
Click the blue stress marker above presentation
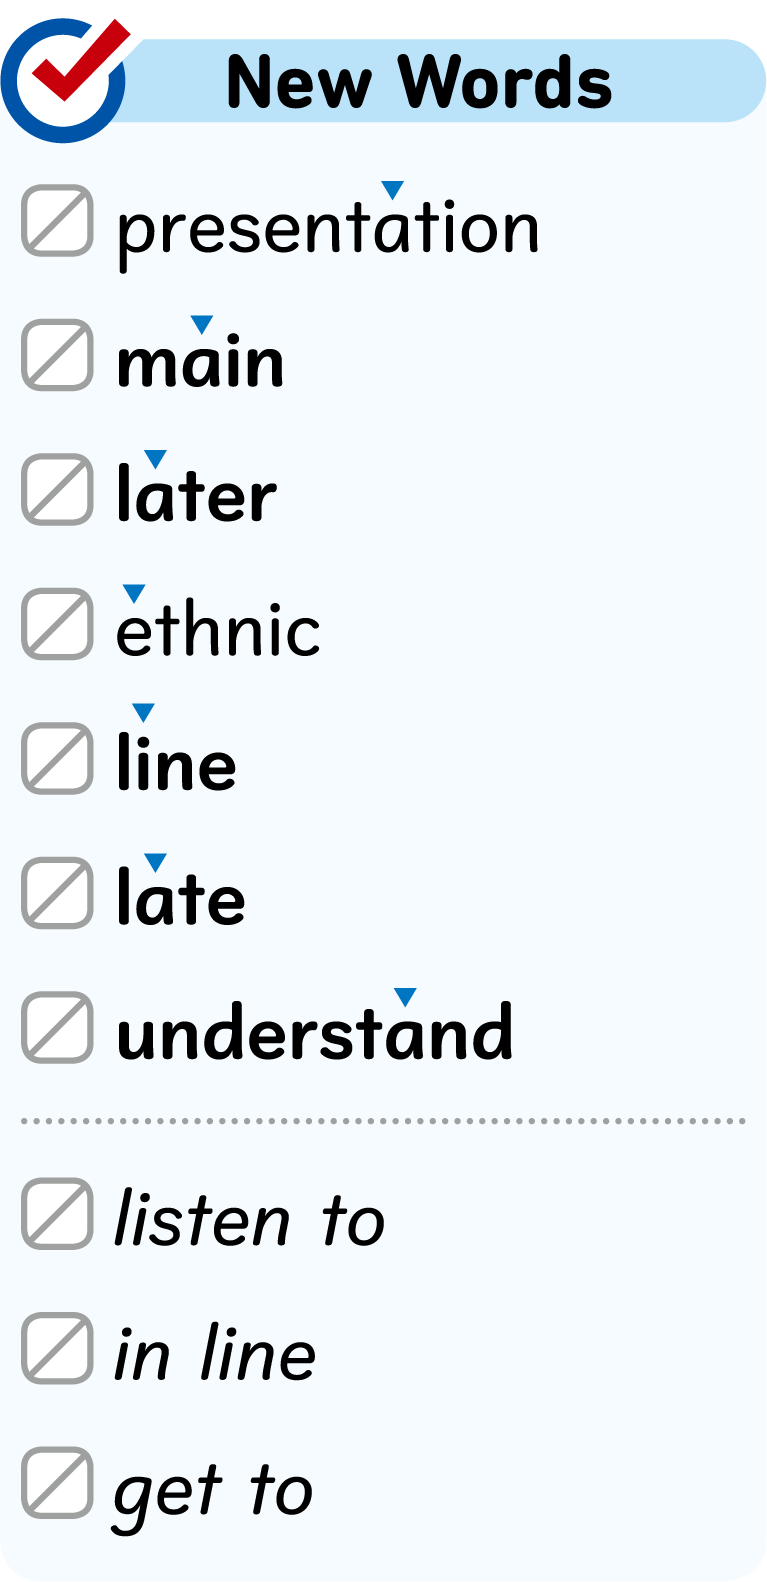pos(393,189)
